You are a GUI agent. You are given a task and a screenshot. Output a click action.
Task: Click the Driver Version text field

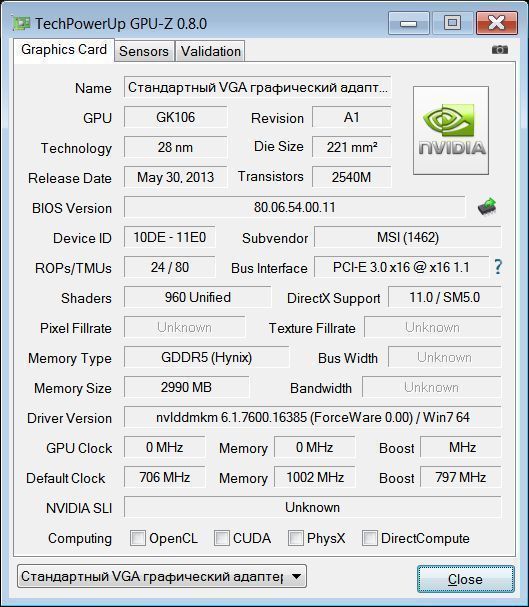[313, 417]
